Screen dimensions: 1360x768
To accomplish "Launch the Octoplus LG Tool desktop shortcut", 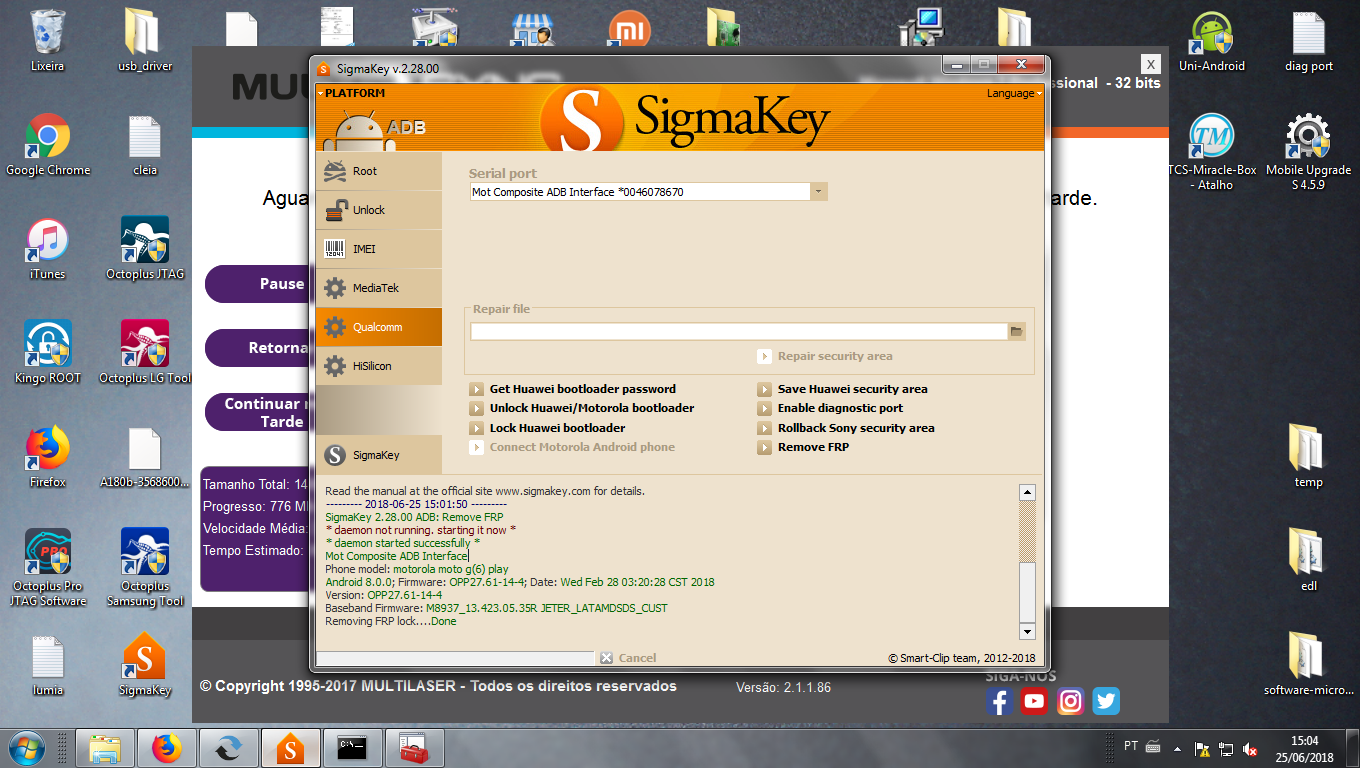I will click(145, 353).
